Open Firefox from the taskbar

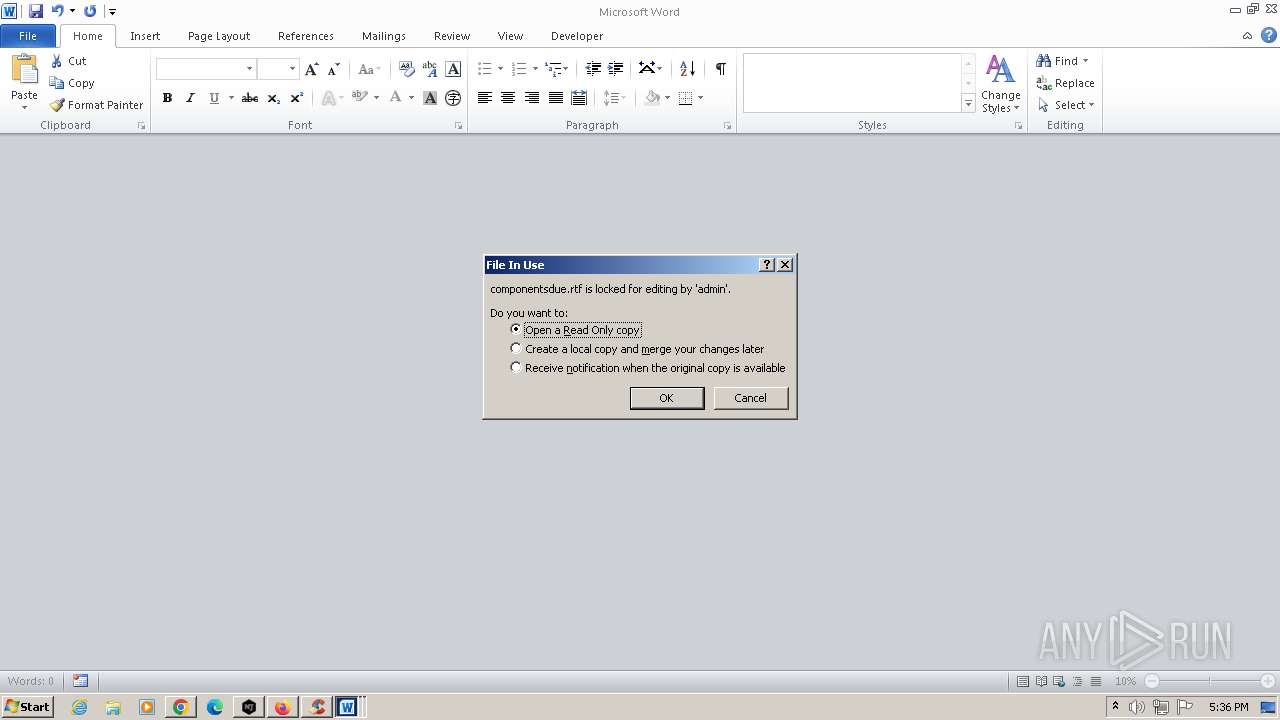(x=283, y=707)
